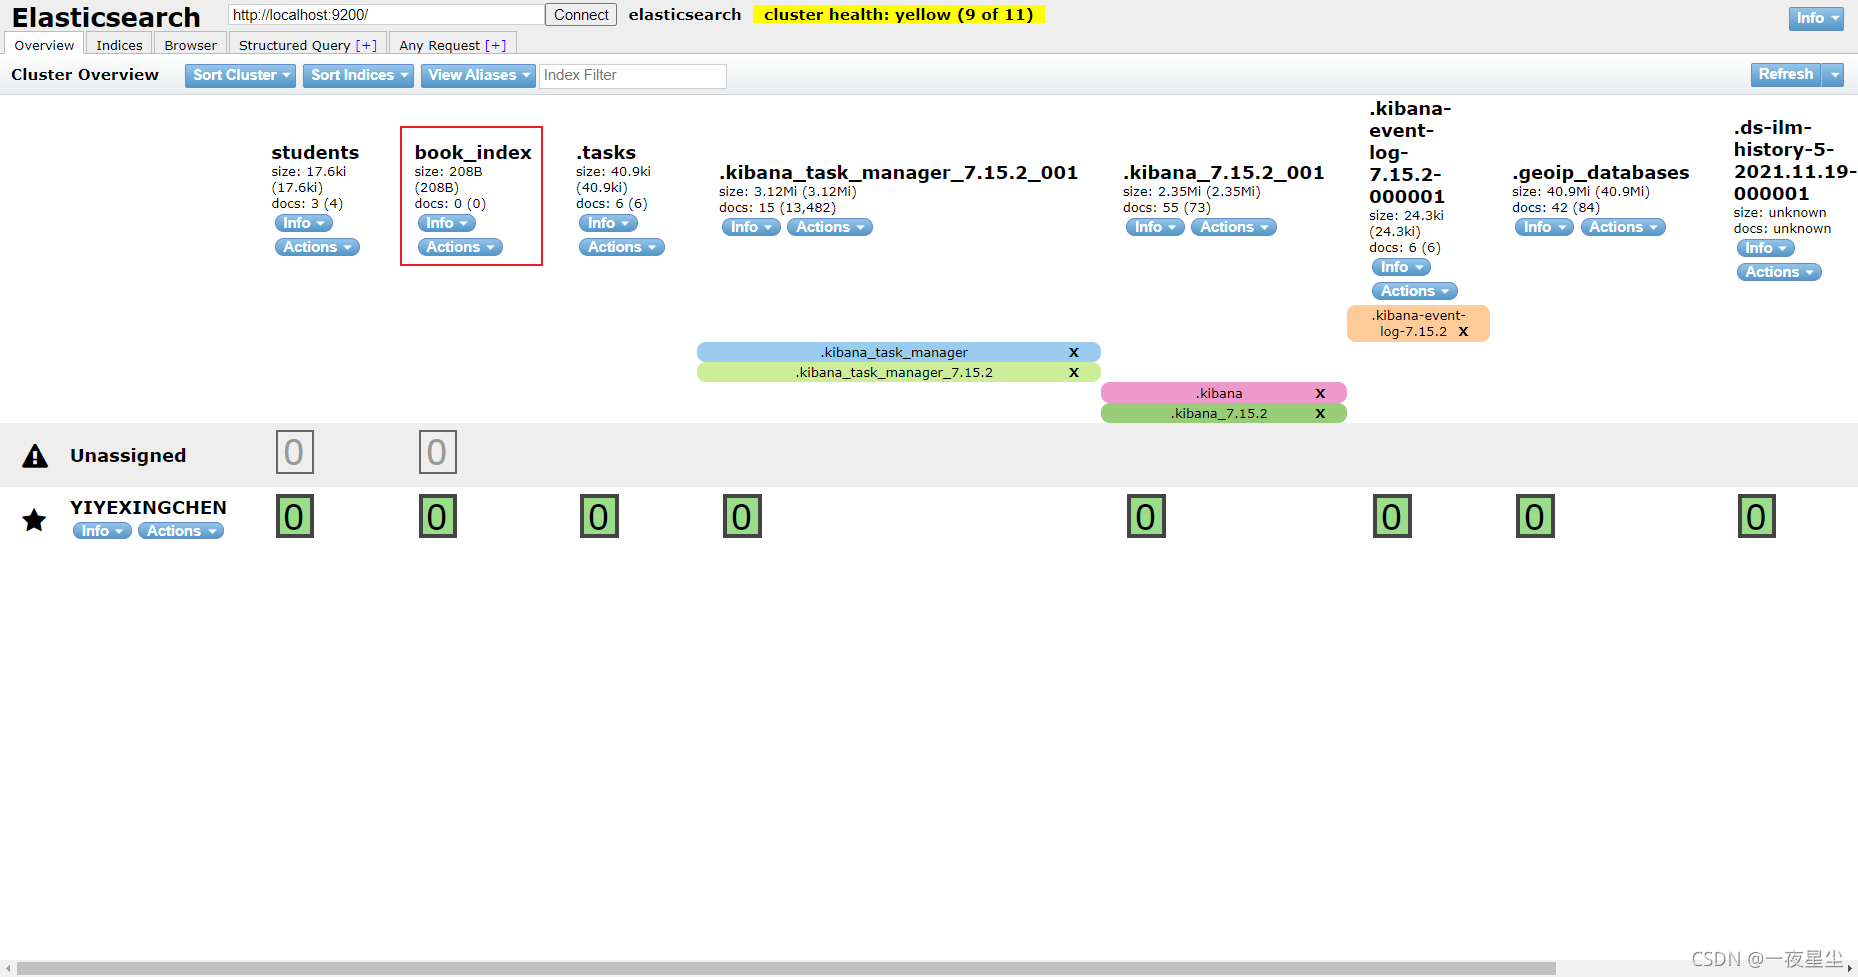Click the cluster health yellow status text

[x=898, y=15]
